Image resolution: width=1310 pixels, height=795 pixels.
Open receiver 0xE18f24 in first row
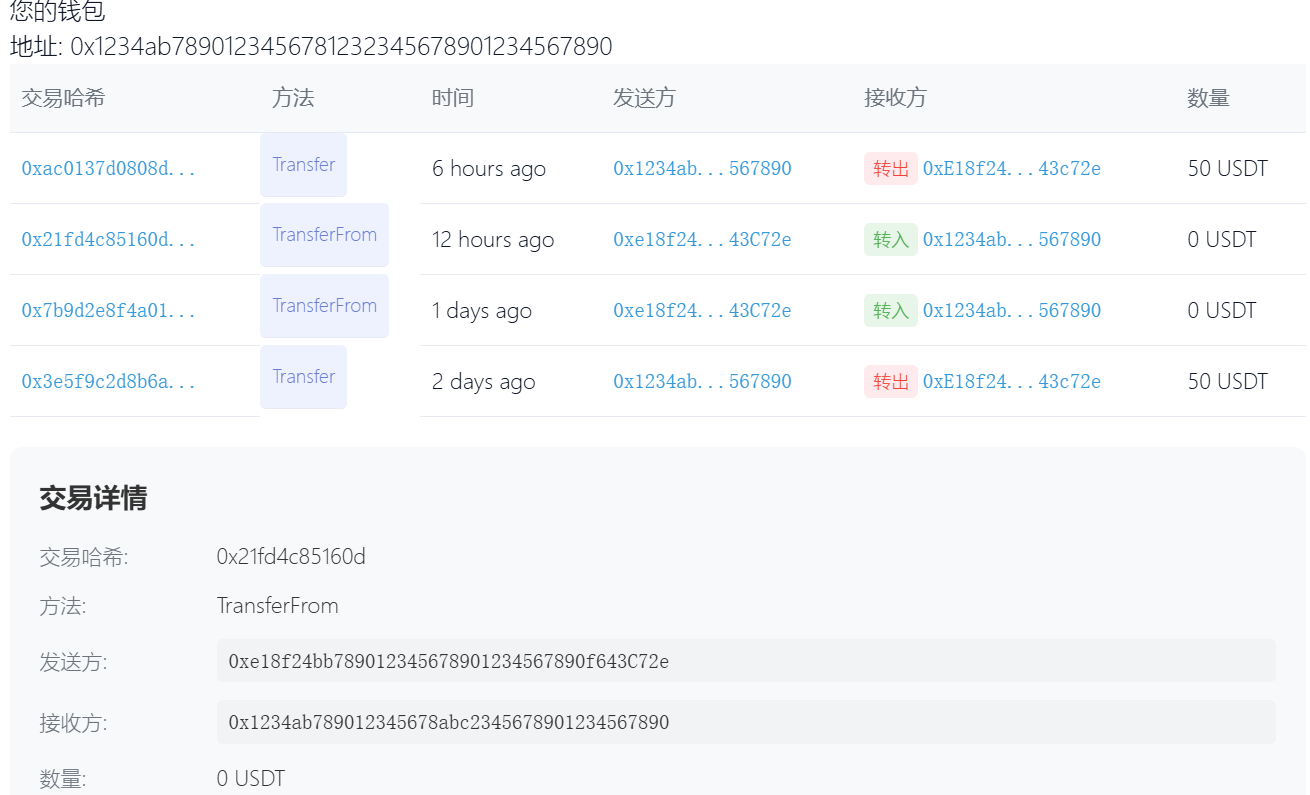coord(1011,168)
